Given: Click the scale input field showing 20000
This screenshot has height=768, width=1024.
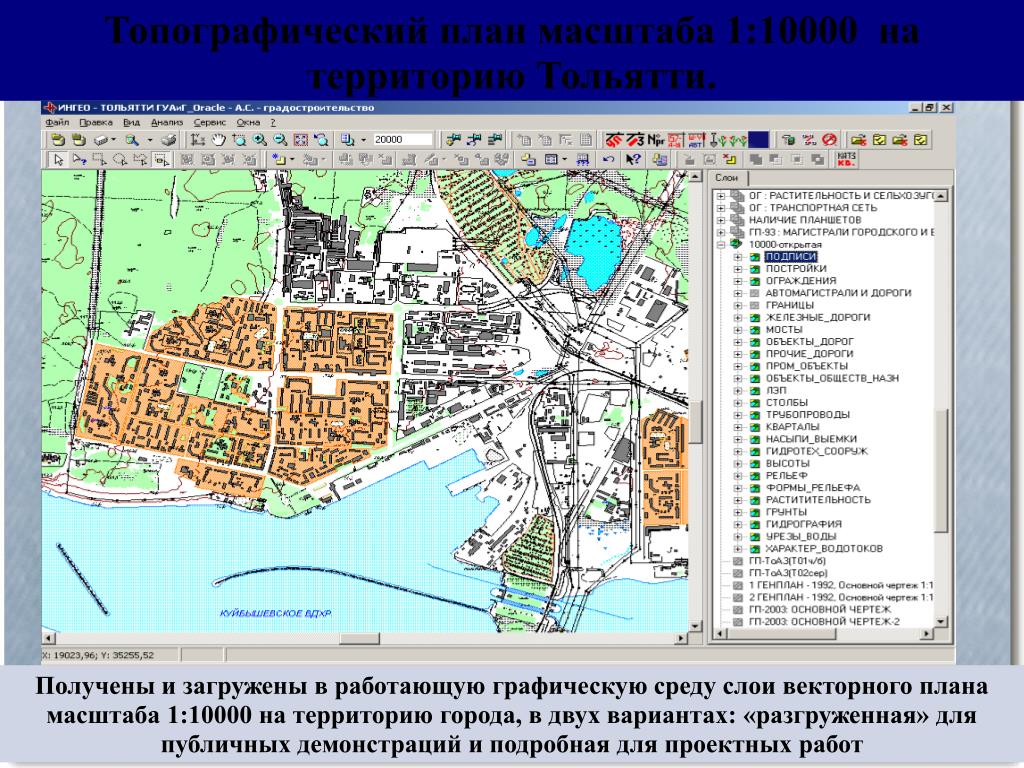Looking at the screenshot, I should click(x=402, y=140).
